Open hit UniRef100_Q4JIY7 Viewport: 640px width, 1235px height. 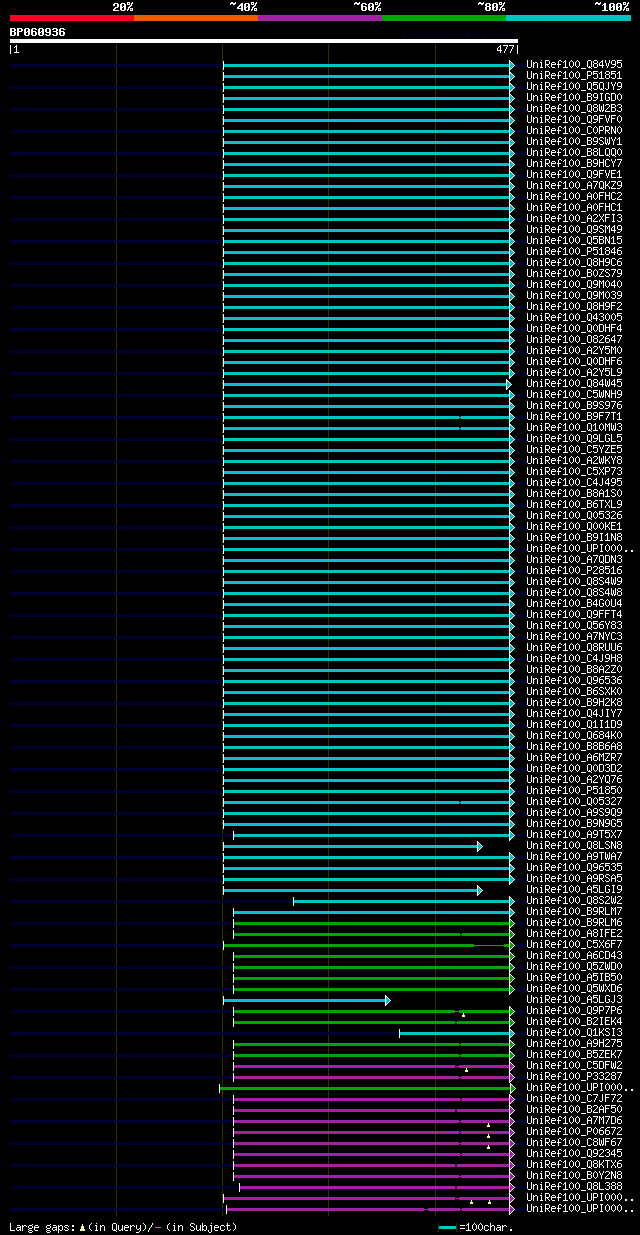(x=574, y=713)
